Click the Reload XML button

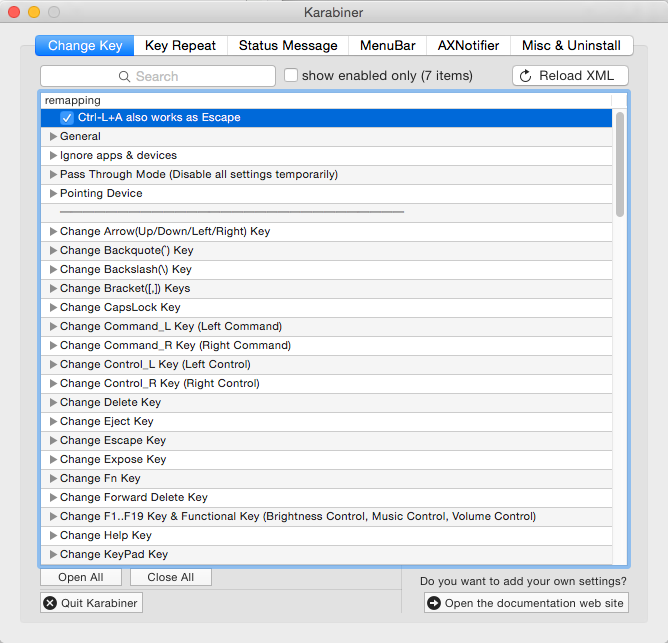pyautogui.click(x=570, y=76)
